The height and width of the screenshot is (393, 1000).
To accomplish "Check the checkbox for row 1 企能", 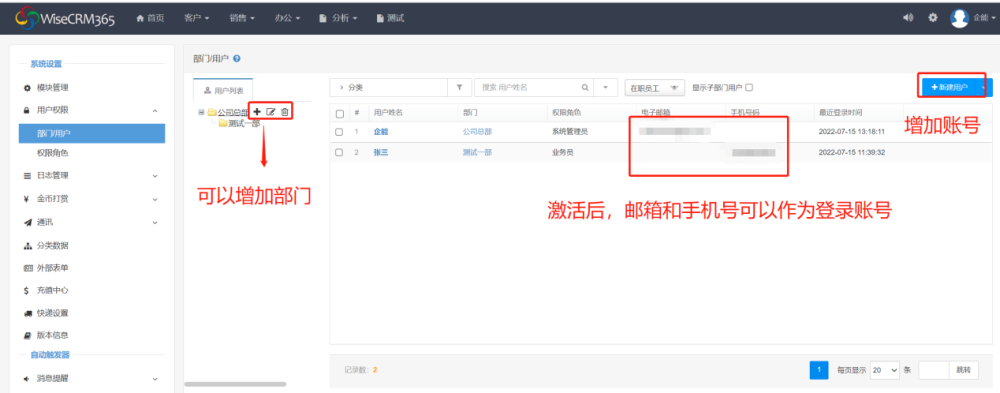I will (x=340, y=132).
